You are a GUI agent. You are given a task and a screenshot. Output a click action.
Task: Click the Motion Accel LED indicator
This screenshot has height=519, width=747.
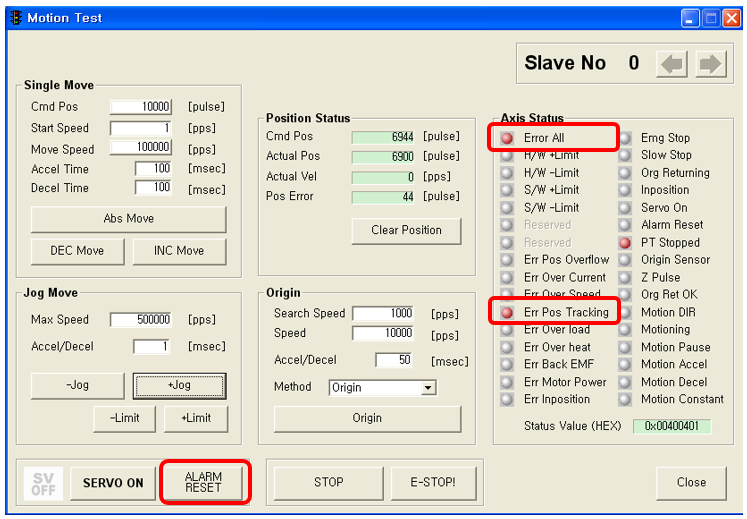click(x=625, y=365)
